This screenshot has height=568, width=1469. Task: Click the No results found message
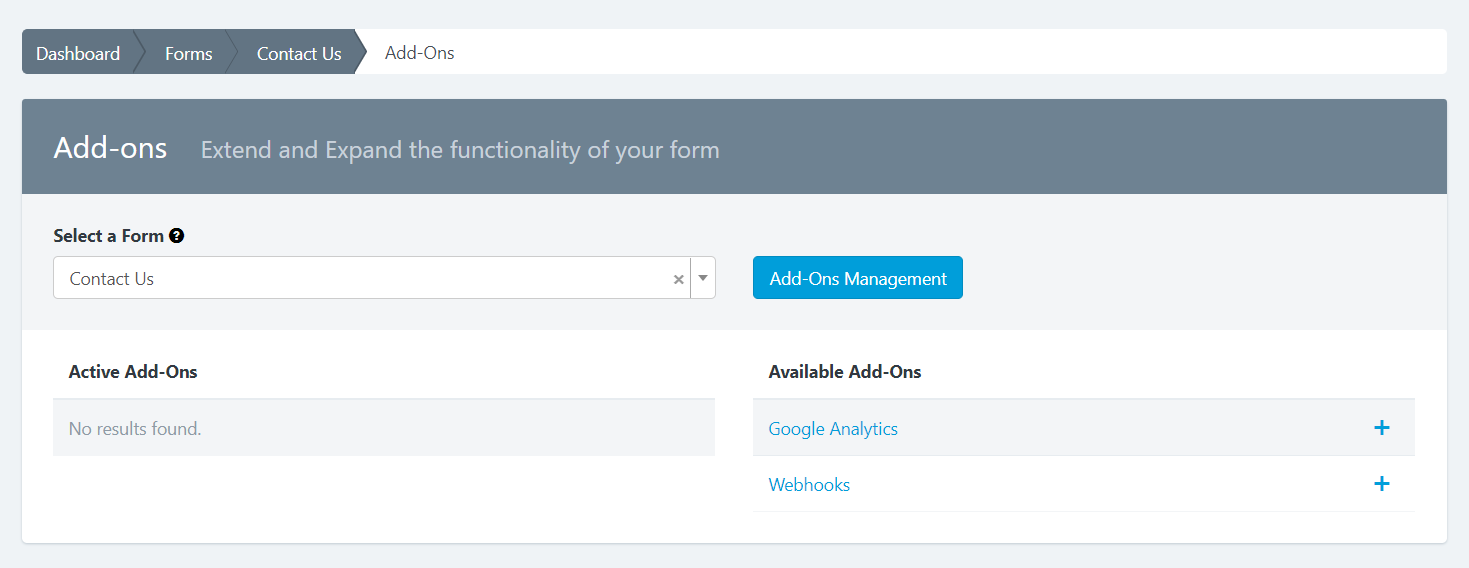(135, 429)
